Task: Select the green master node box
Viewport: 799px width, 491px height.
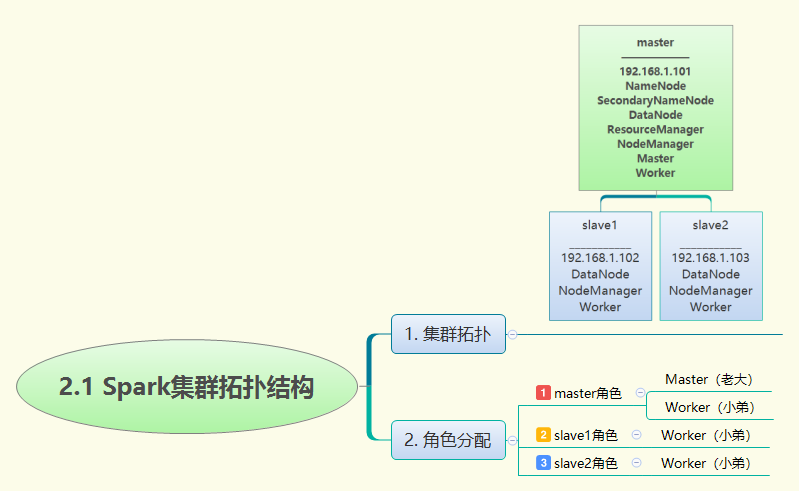Action: [x=656, y=108]
